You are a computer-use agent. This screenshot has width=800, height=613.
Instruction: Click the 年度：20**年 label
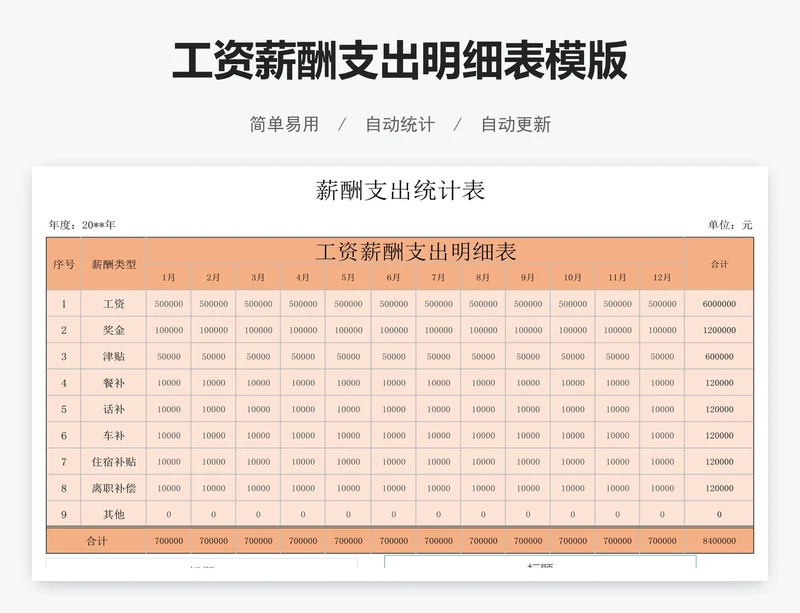point(82,225)
